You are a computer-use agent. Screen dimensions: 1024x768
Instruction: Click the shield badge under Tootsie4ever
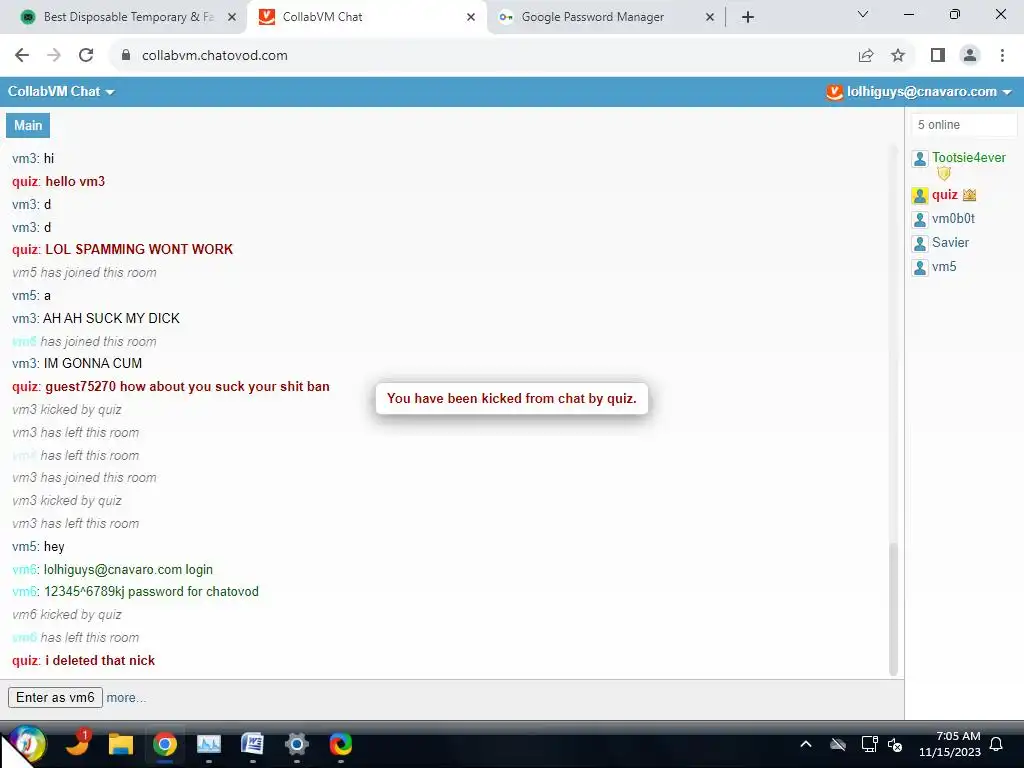coord(944,174)
